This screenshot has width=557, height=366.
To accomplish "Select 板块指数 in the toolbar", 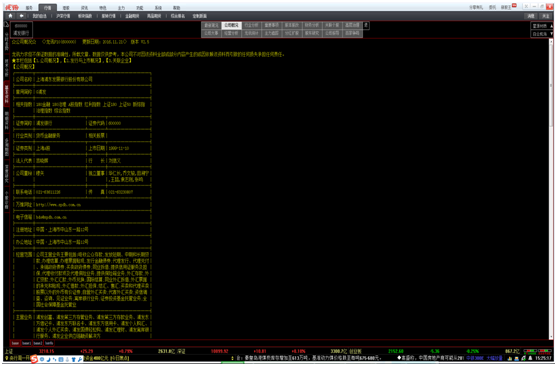I will (85, 16).
